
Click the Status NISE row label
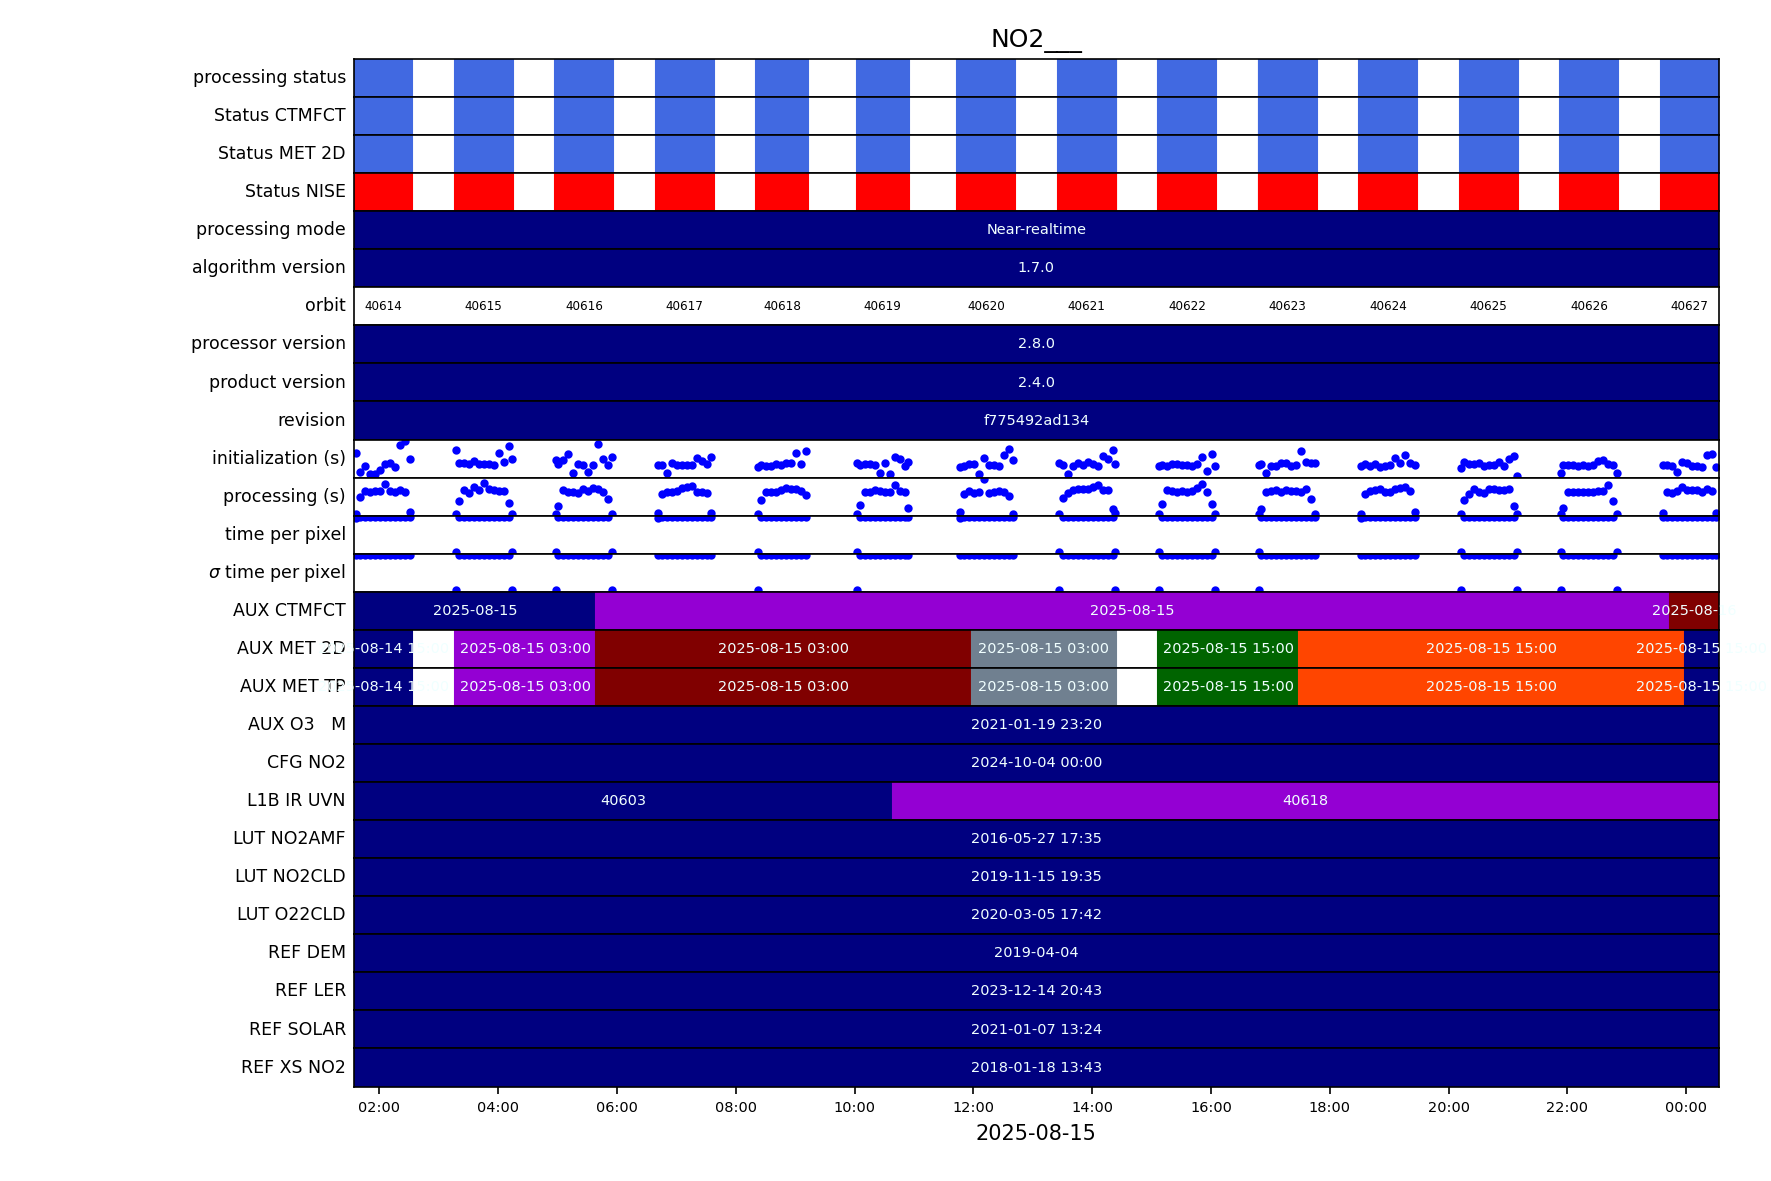[x=295, y=192]
